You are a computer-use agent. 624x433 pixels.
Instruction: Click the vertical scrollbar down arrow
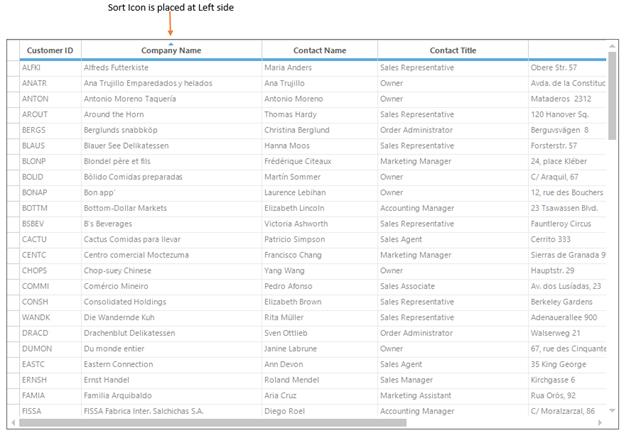click(x=612, y=410)
